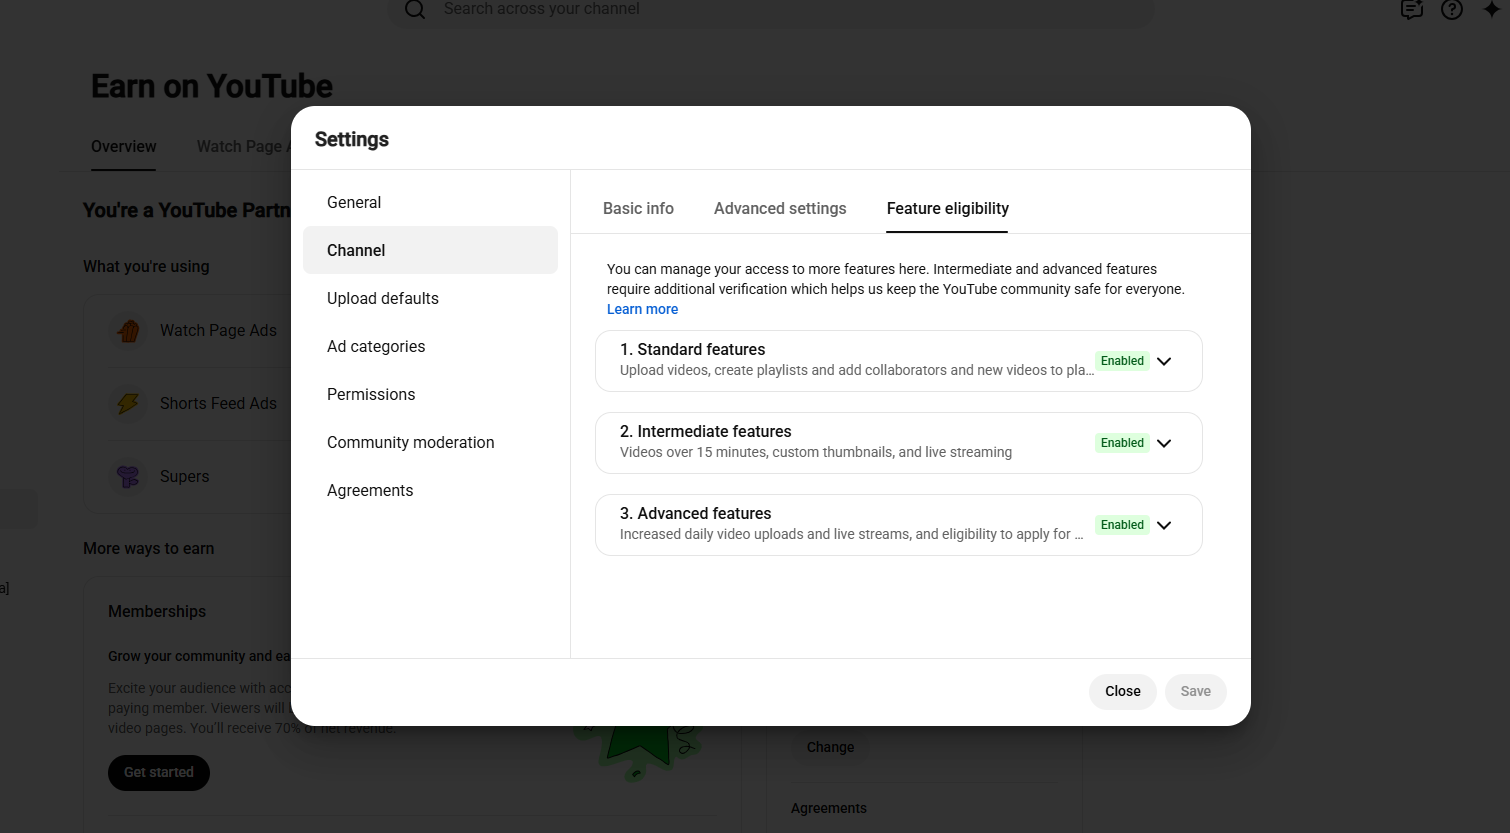Viewport: 1510px width, 833px height.
Task: Open Permissions settings
Action: (430, 394)
